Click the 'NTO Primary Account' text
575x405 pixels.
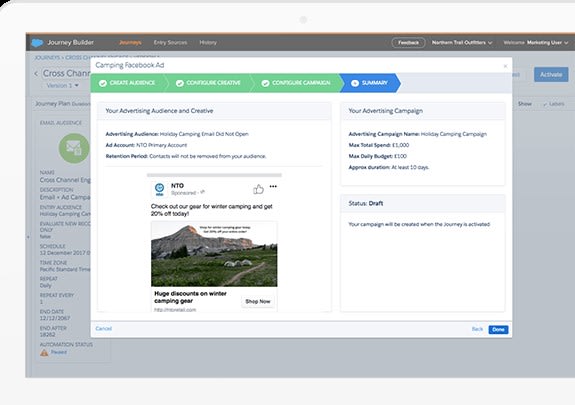tap(162, 145)
